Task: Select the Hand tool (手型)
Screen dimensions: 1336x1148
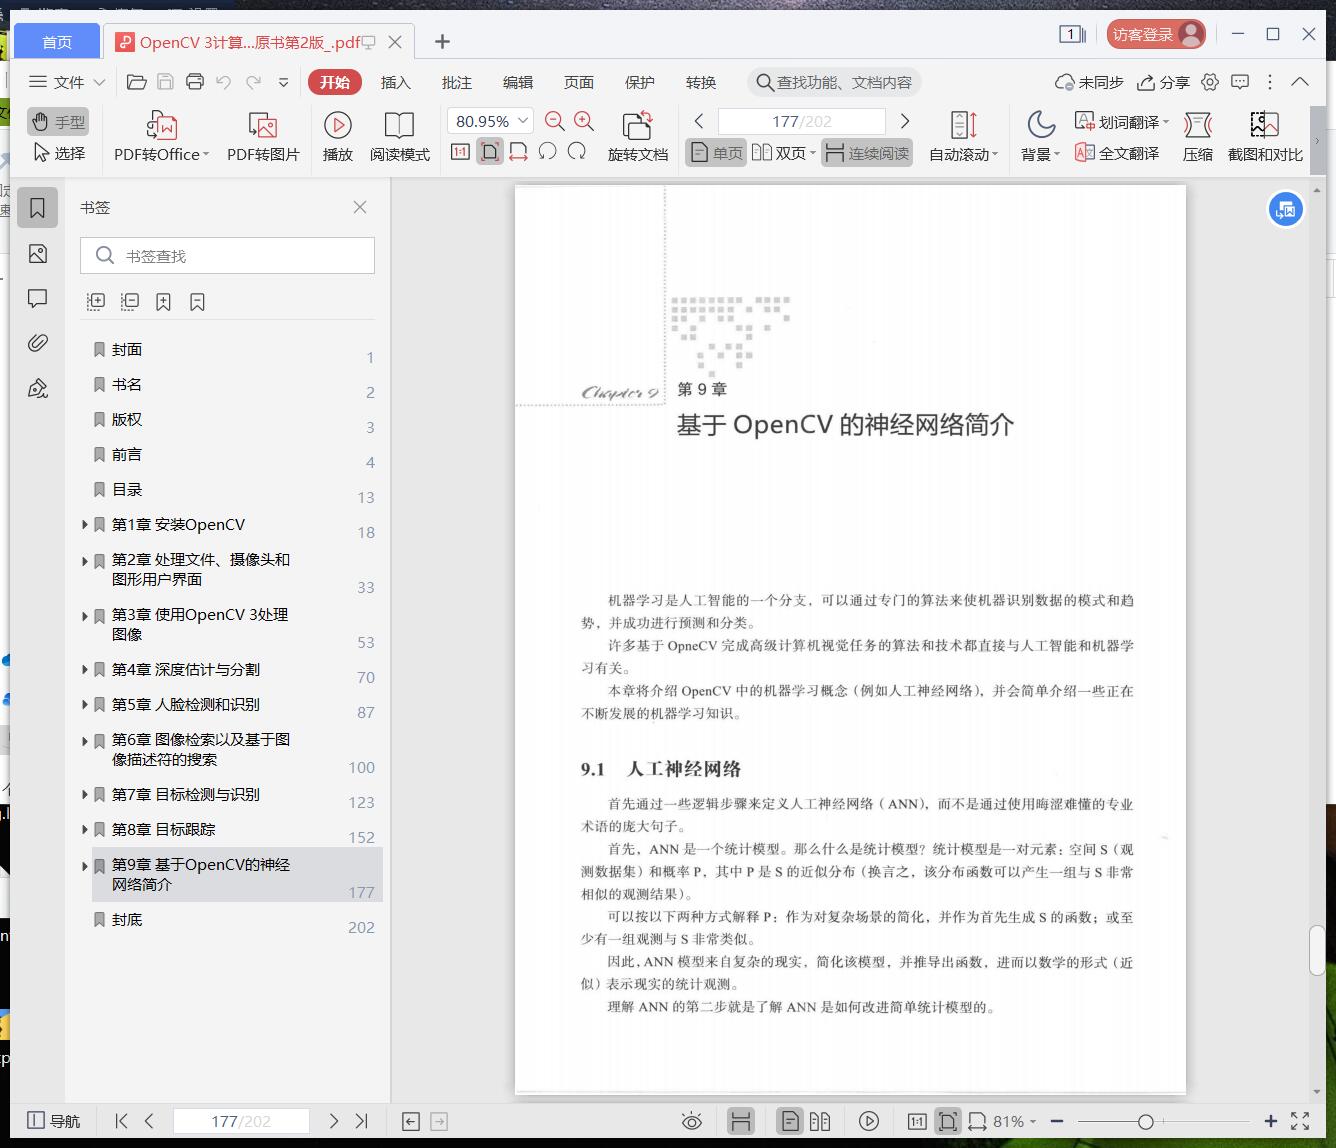Action: click(x=58, y=122)
